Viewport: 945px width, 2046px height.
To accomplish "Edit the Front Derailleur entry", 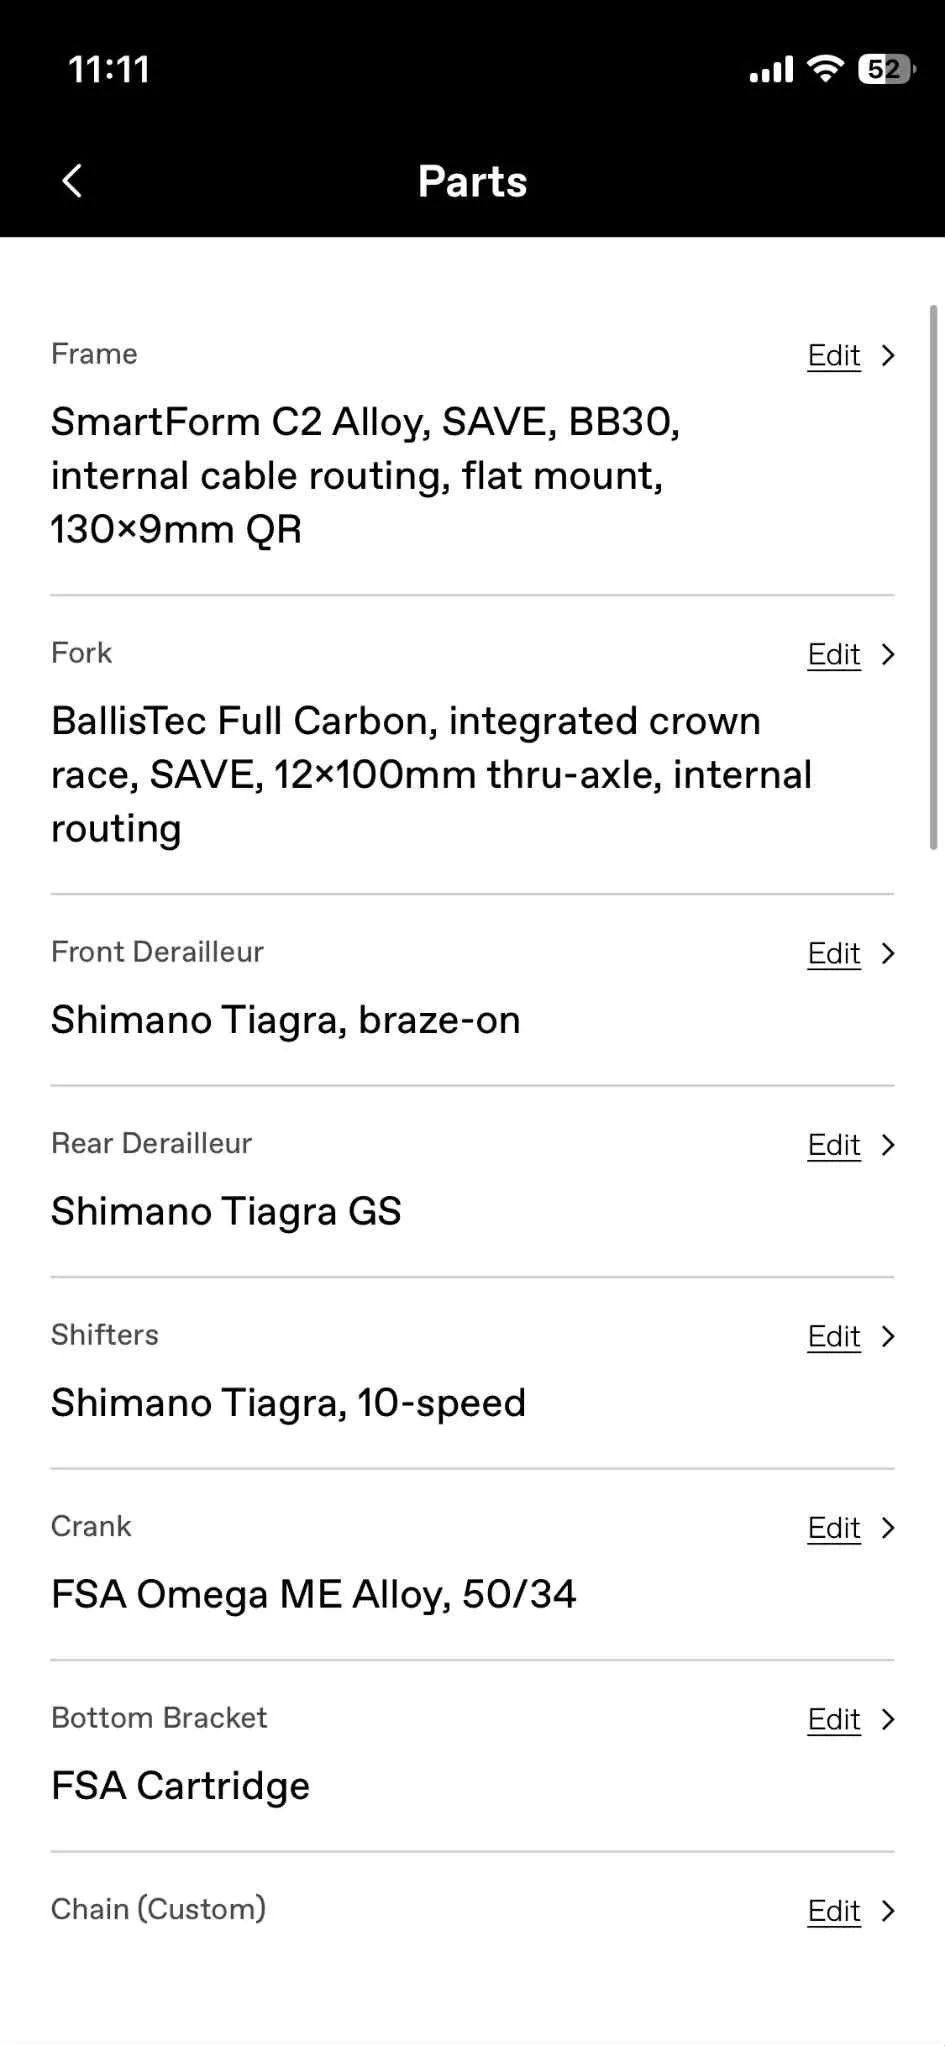I will (x=834, y=953).
